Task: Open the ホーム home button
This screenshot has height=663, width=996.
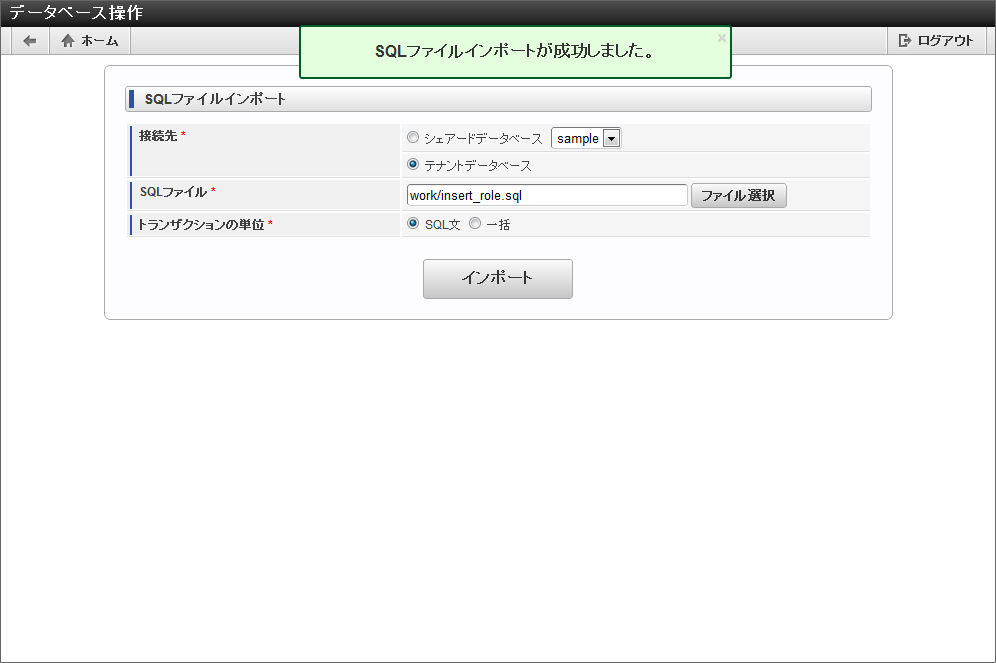Action: 90,41
